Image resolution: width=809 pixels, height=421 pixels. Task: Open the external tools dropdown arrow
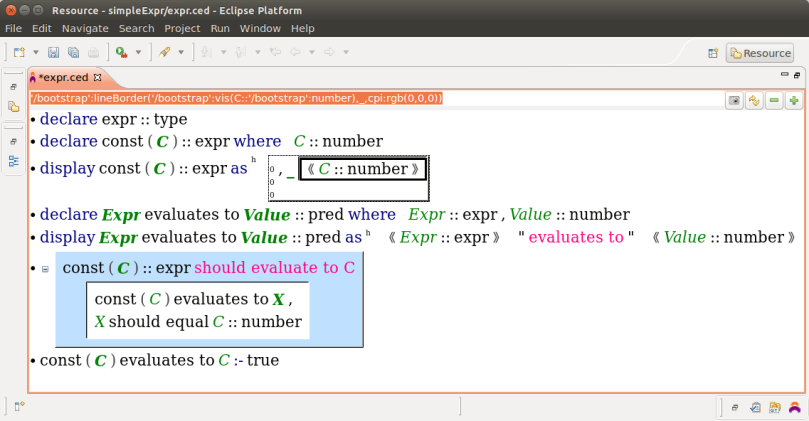point(181,52)
